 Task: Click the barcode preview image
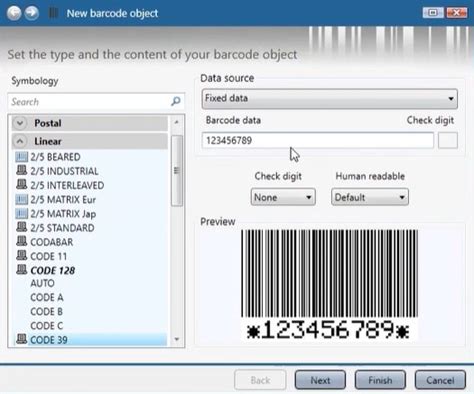329,284
